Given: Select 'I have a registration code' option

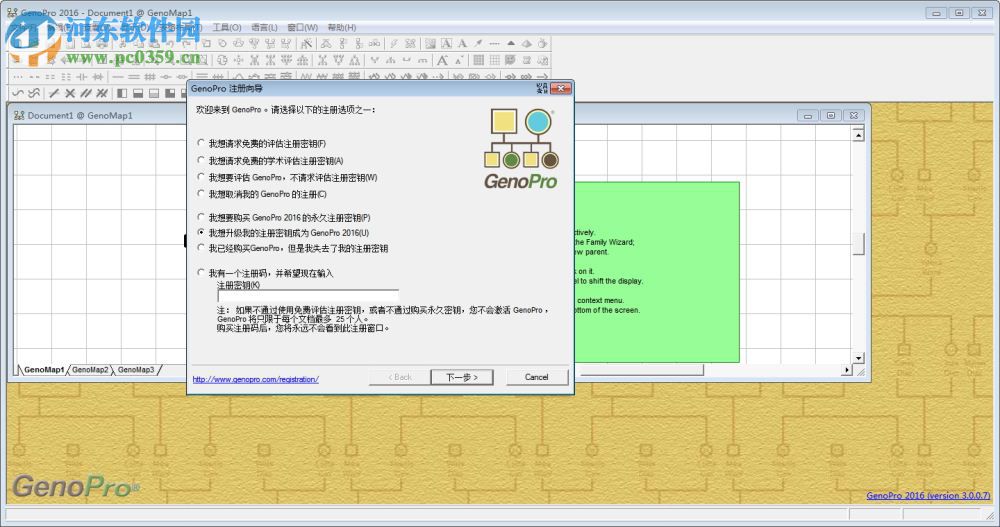Looking at the screenshot, I should [201, 273].
